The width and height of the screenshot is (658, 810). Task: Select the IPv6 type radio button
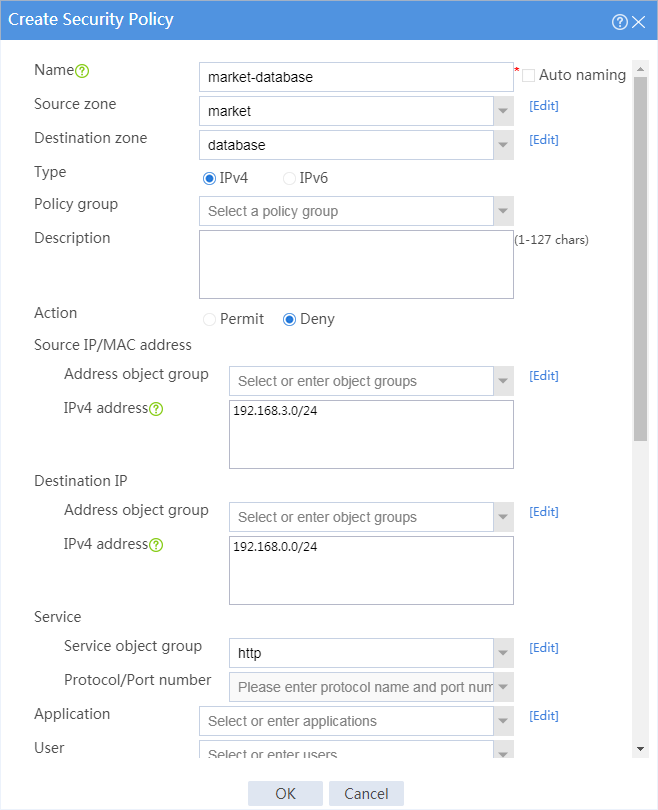[x=289, y=178]
